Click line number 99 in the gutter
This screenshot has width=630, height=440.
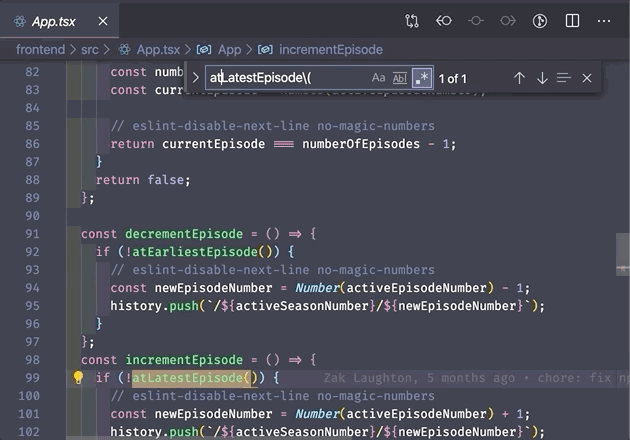[x=32, y=378]
